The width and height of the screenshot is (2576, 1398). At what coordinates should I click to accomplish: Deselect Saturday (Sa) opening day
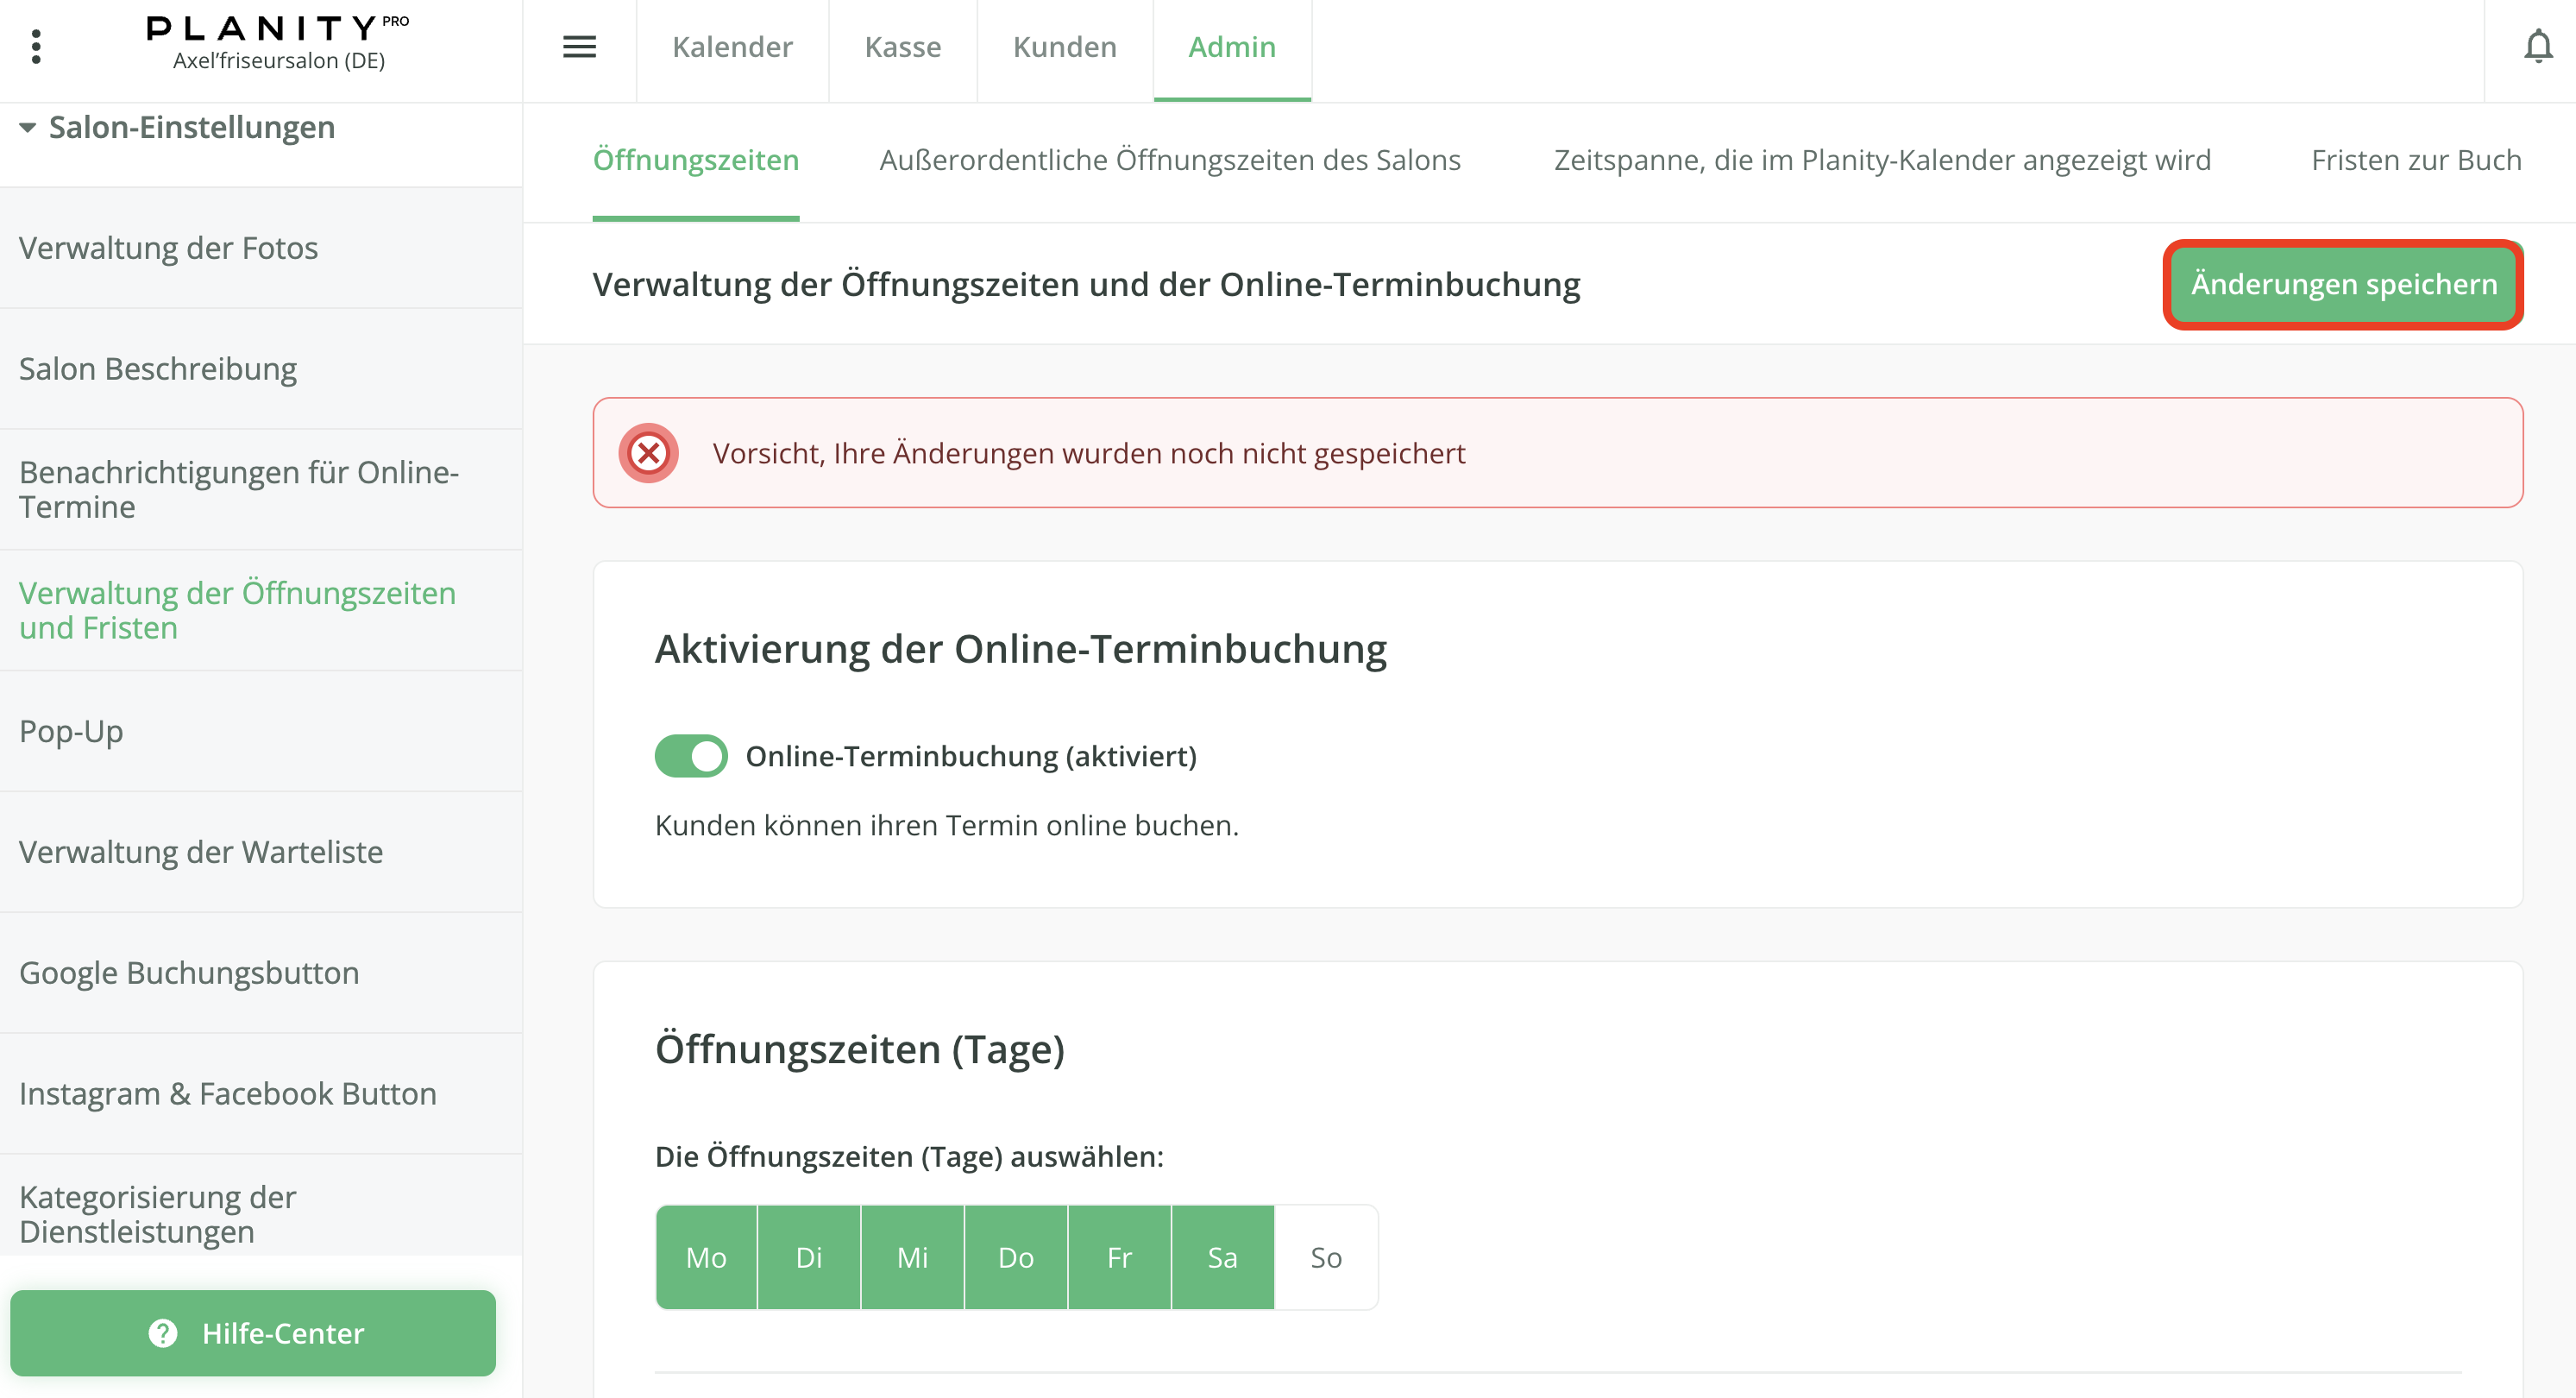[x=1222, y=1257]
